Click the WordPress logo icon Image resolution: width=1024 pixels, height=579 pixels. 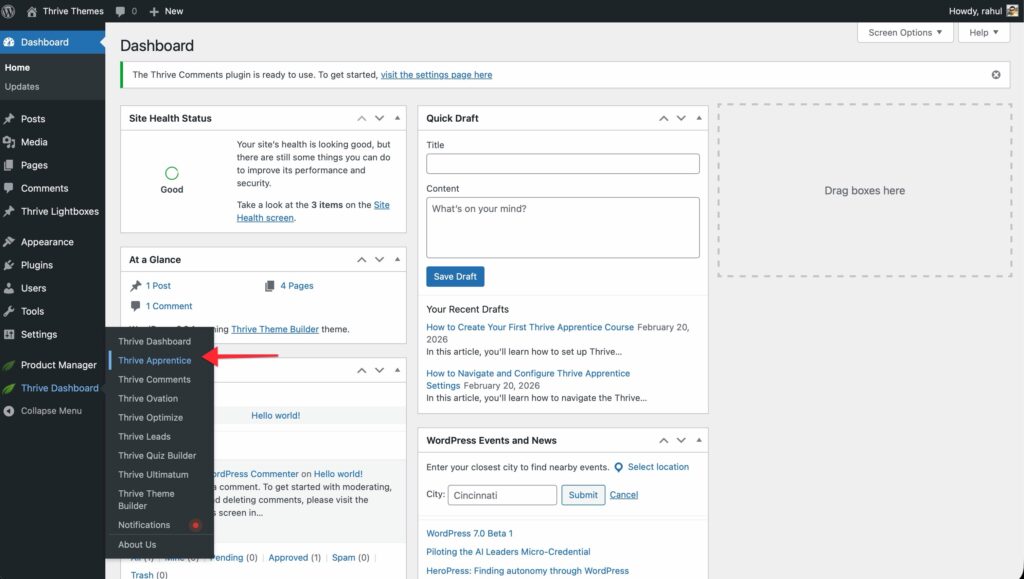[x=9, y=11]
